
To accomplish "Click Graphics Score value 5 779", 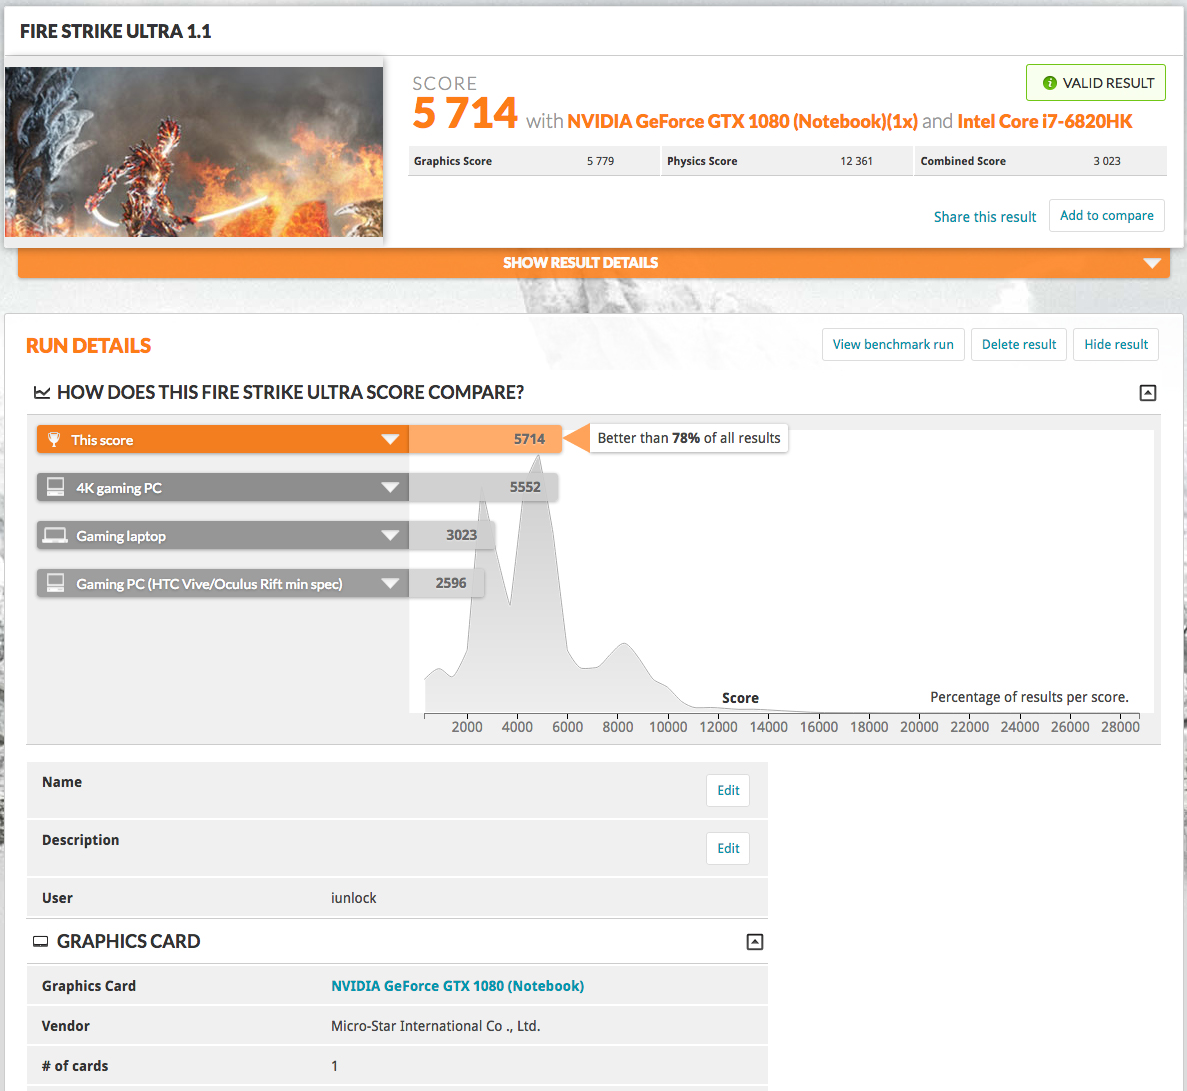I will [x=600, y=161].
